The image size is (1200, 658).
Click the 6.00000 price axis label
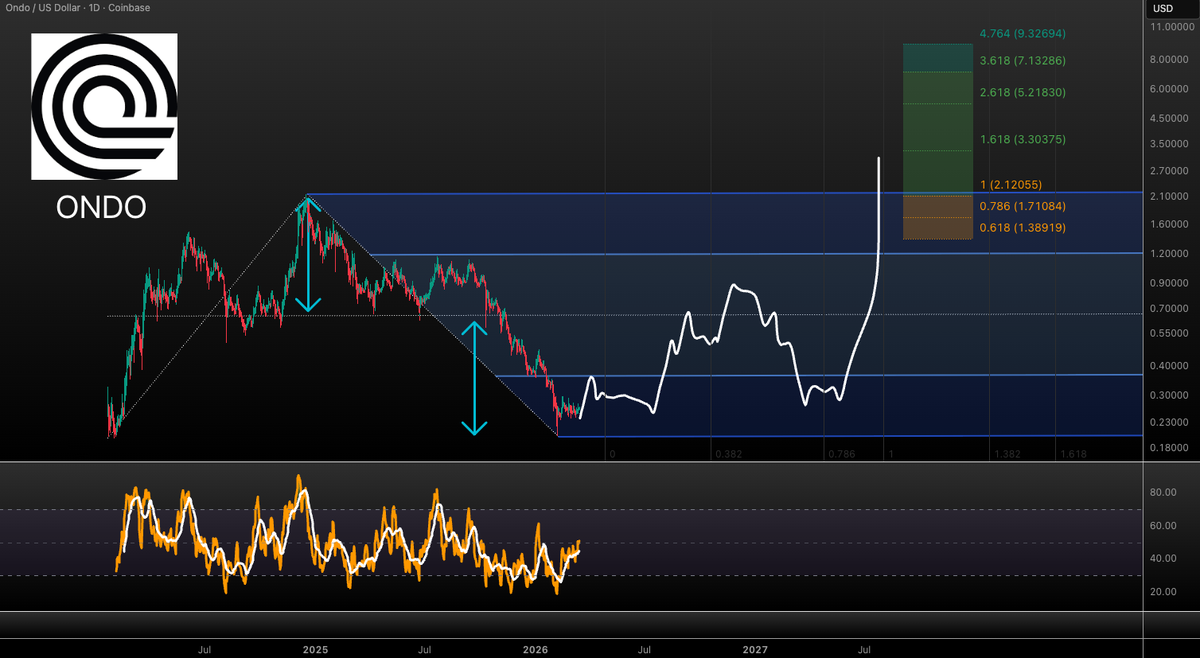[x=1171, y=89]
